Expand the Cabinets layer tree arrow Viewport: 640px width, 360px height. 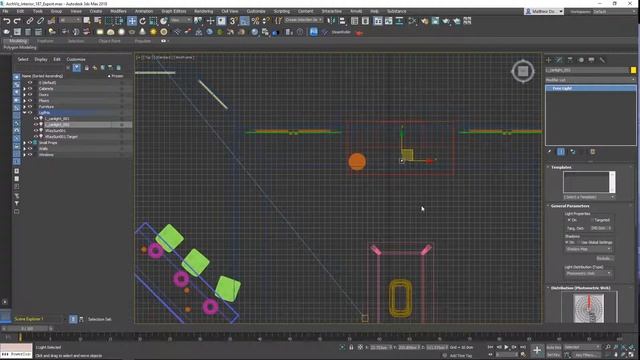tap(24, 89)
